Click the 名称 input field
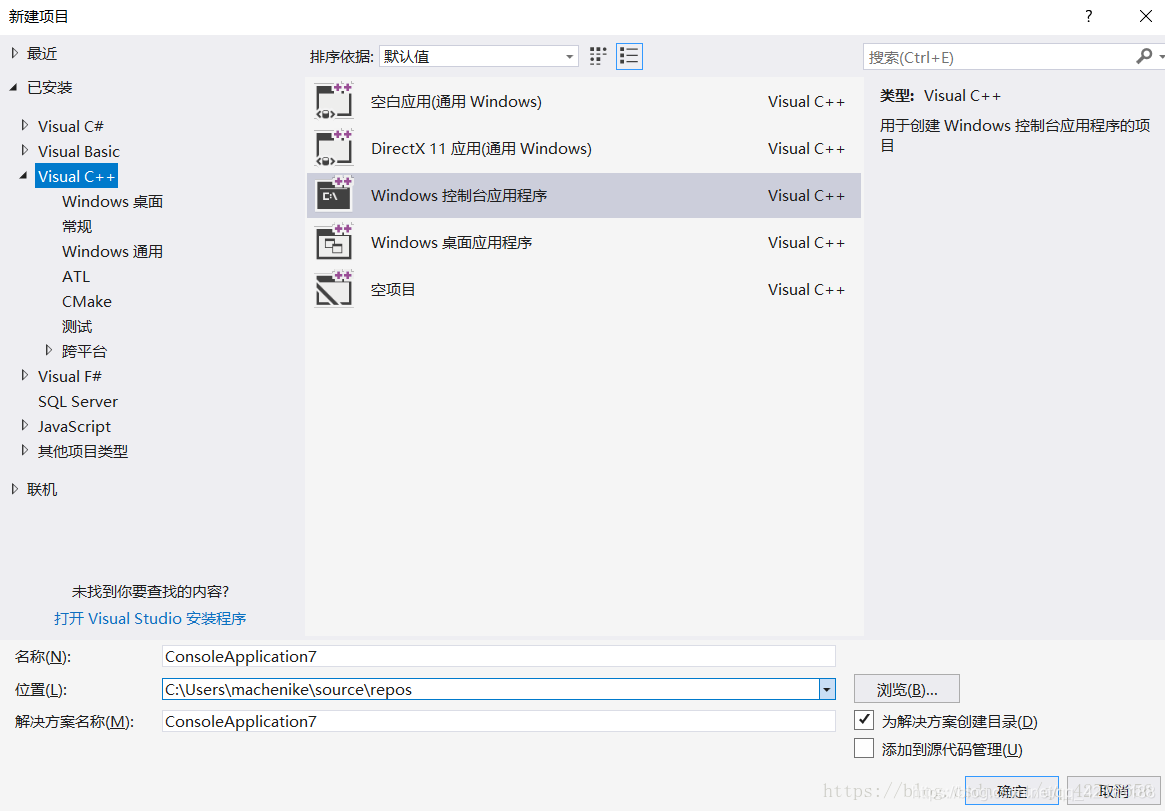 click(x=499, y=657)
